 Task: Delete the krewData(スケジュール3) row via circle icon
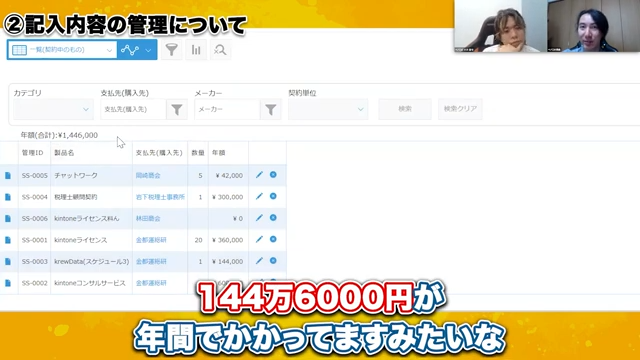(273, 261)
